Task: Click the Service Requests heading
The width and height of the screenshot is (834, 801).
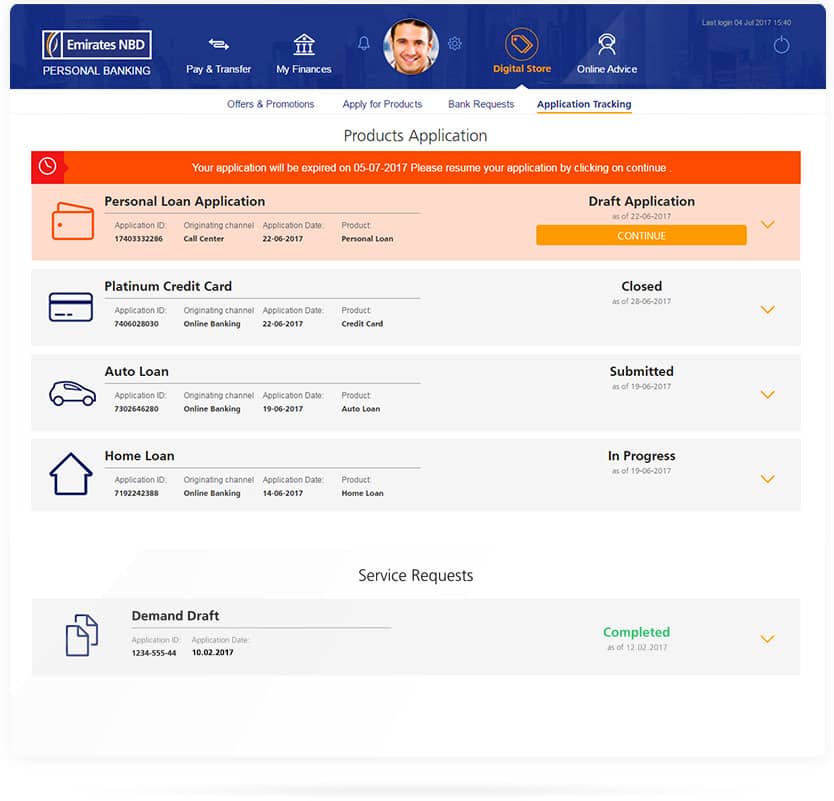Action: coord(415,575)
